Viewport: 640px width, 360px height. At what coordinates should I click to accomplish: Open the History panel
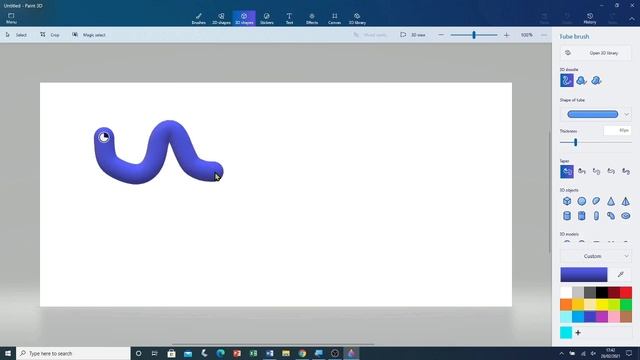[590, 18]
